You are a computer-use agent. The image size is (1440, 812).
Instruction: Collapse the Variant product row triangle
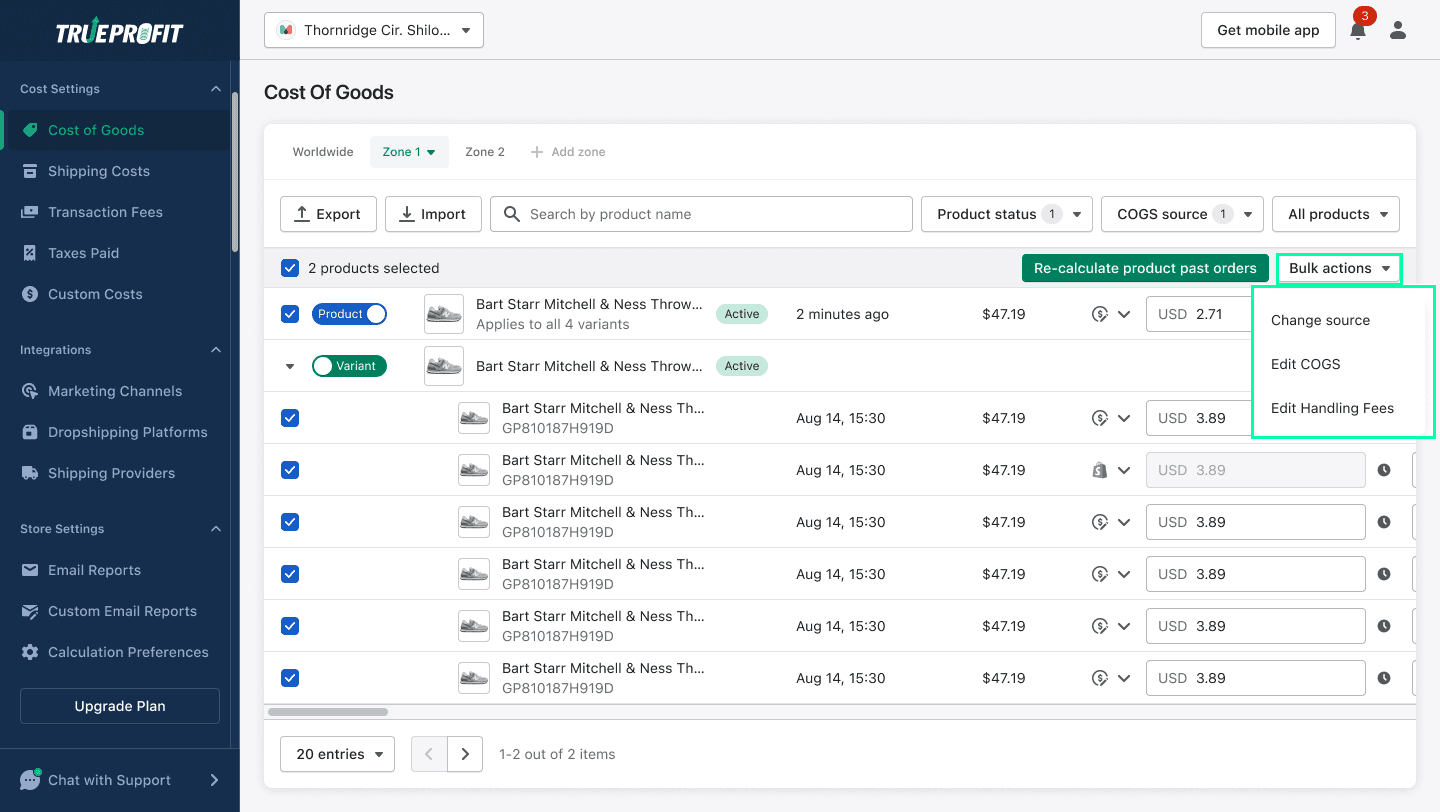click(x=290, y=366)
